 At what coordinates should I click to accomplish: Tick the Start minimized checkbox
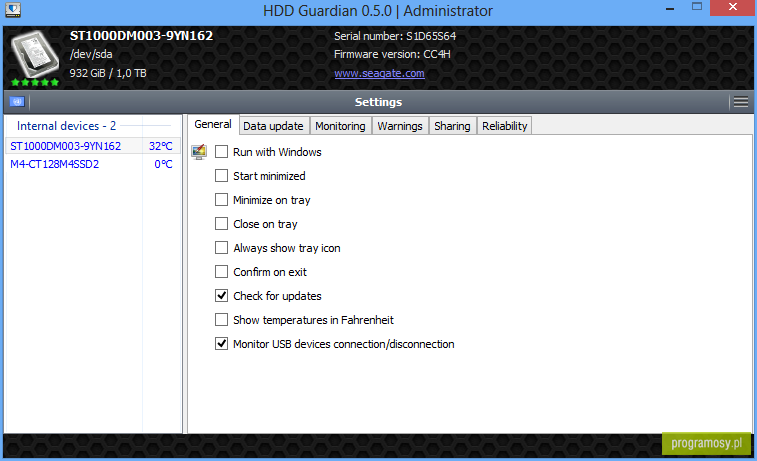coord(221,176)
